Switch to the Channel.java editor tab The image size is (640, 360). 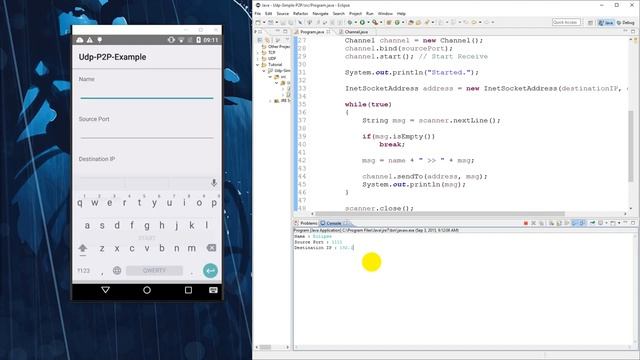tap(353, 32)
